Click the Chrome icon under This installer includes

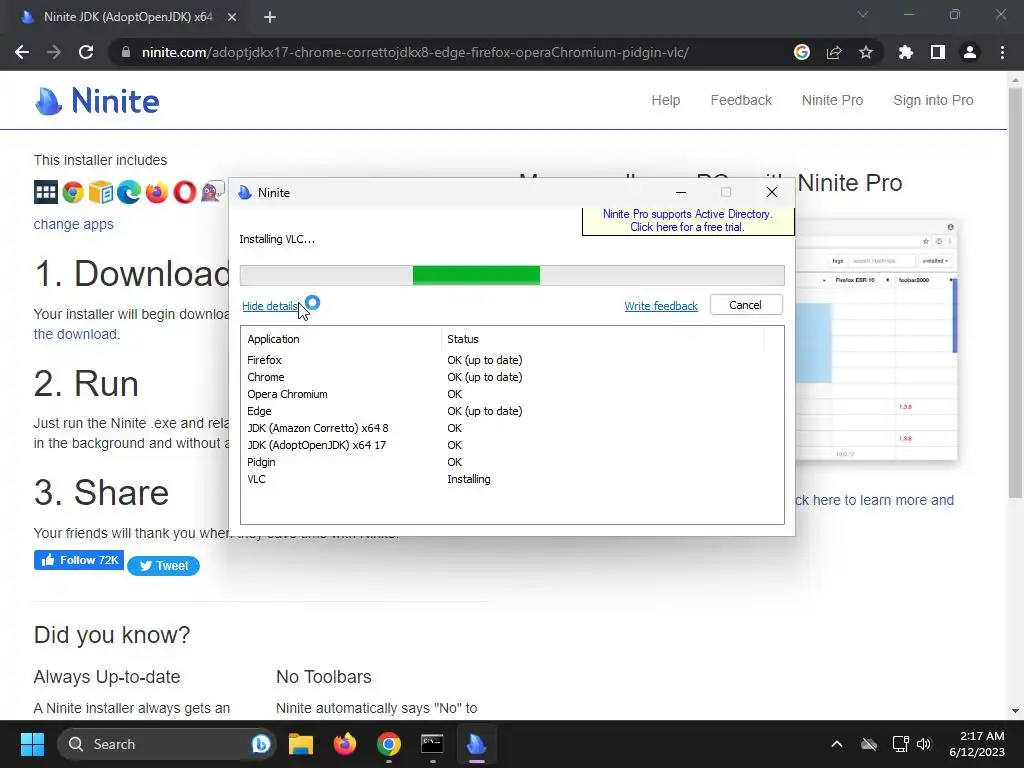(x=73, y=192)
